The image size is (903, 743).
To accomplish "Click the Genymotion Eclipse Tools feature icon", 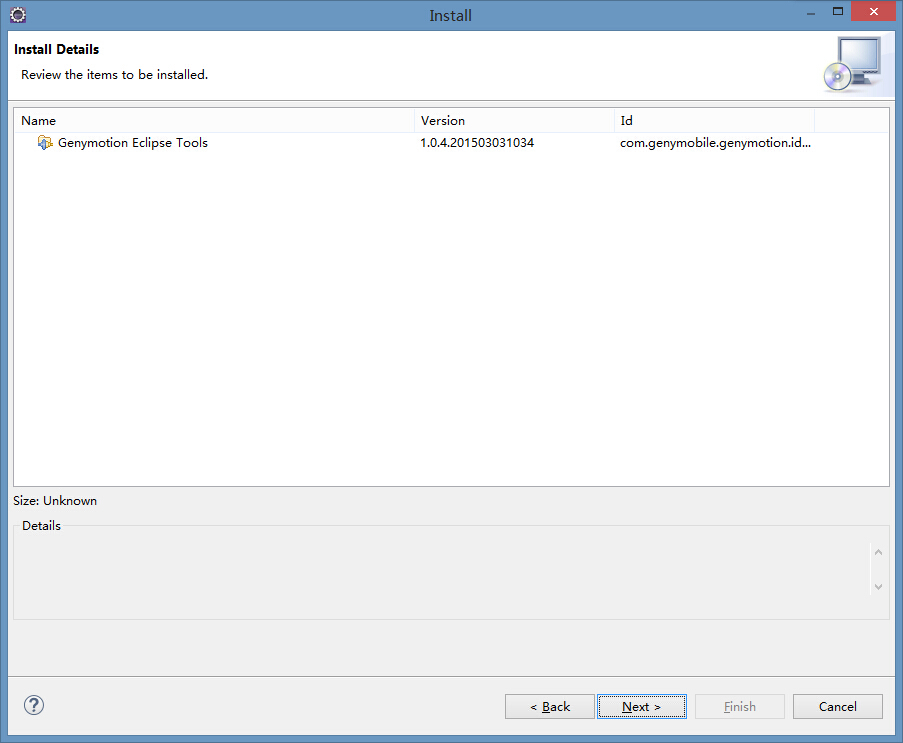I will 45,142.
